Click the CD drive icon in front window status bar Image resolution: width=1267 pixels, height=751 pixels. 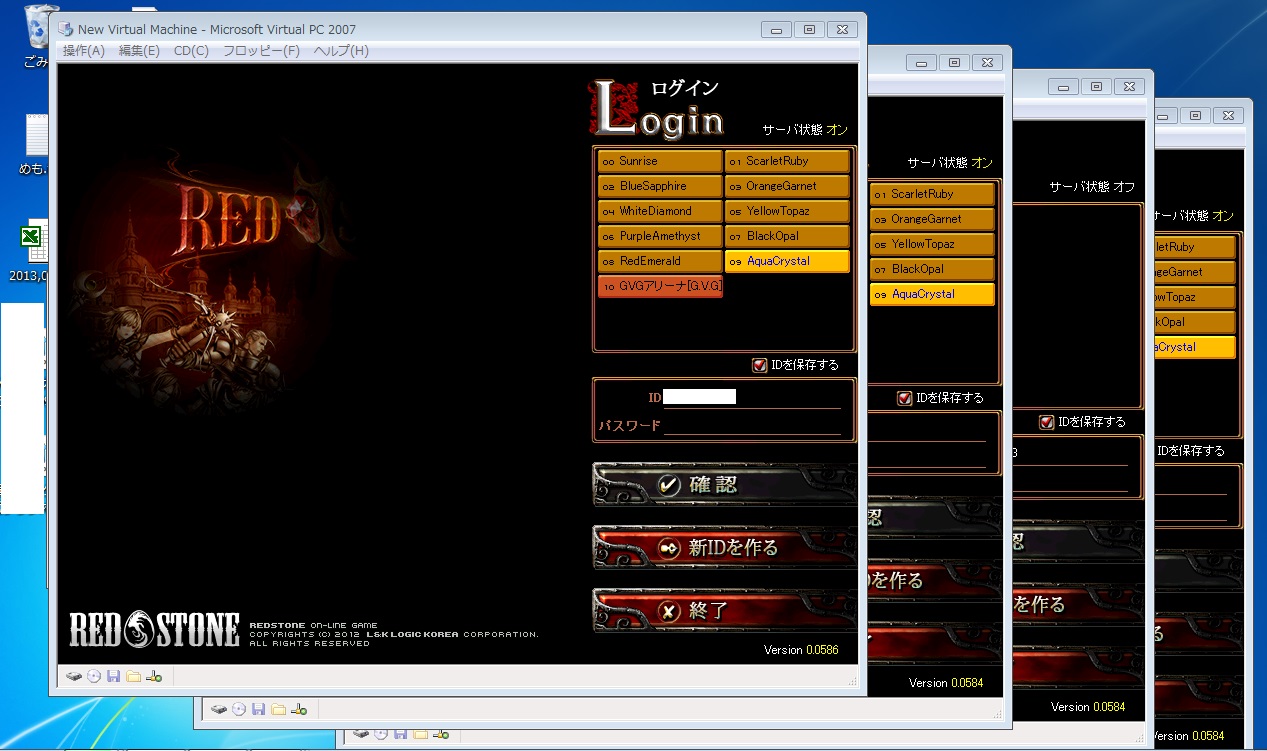coord(94,676)
